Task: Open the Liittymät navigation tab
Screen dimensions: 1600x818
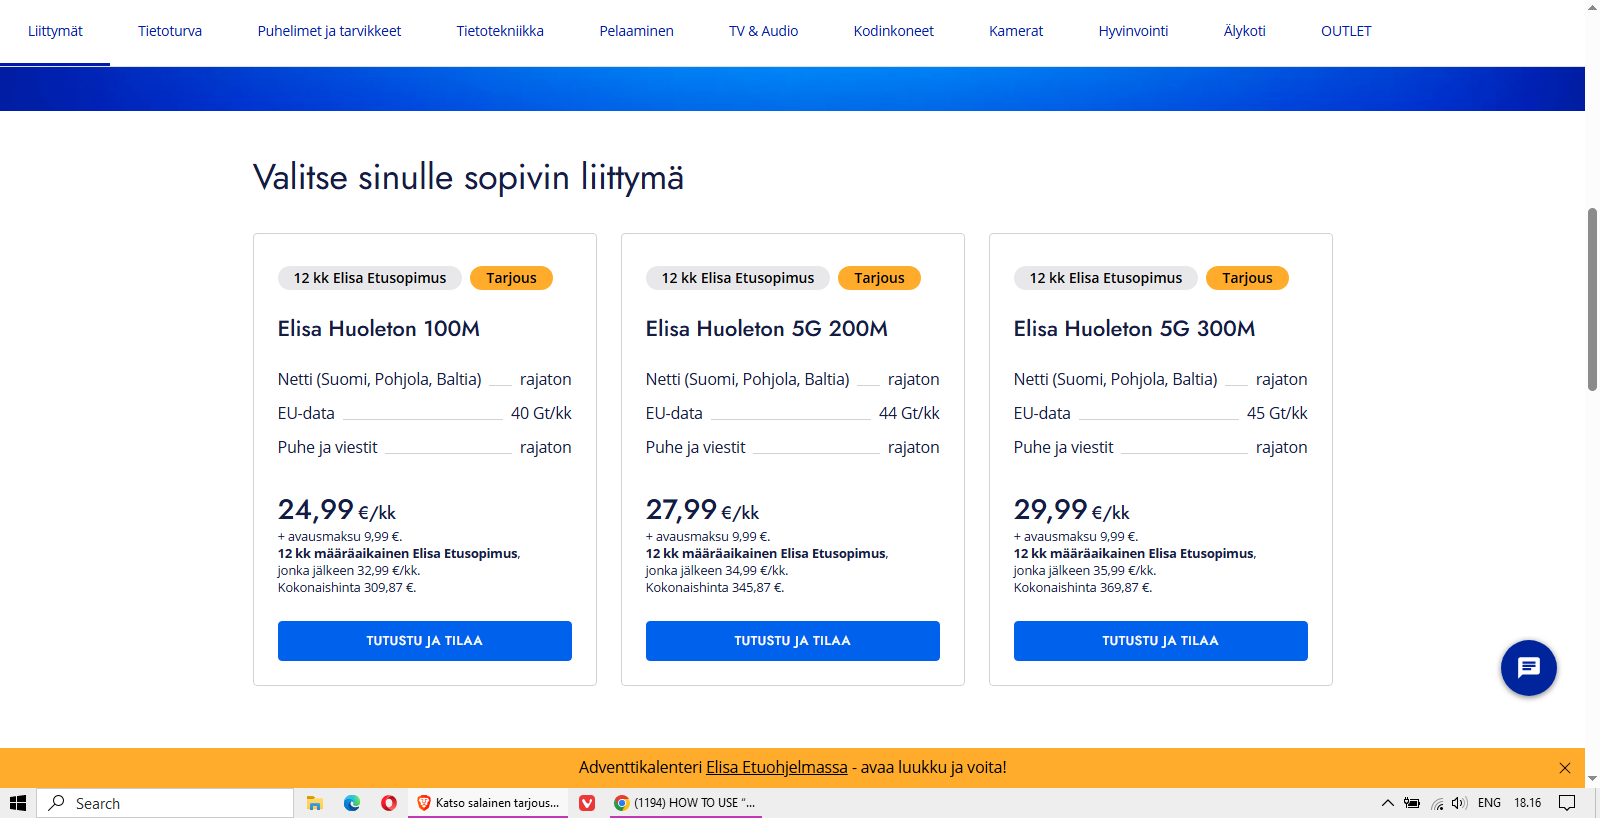Action: point(55,31)
